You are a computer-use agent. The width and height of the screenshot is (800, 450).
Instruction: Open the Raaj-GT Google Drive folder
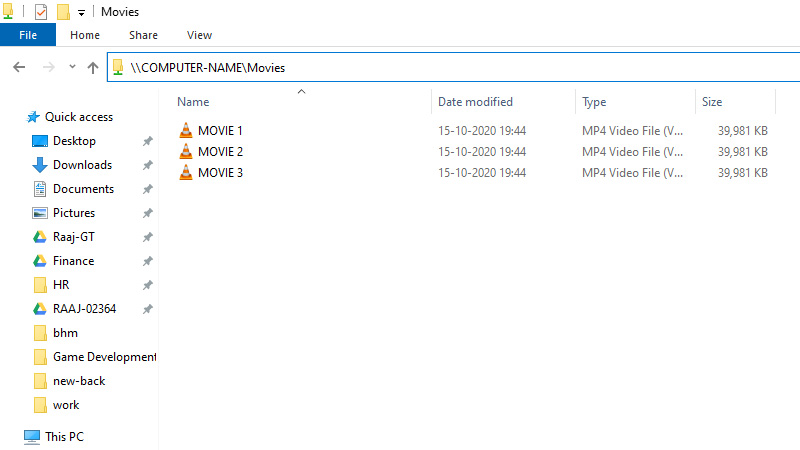pyautogui.click(x=73, y=237)
